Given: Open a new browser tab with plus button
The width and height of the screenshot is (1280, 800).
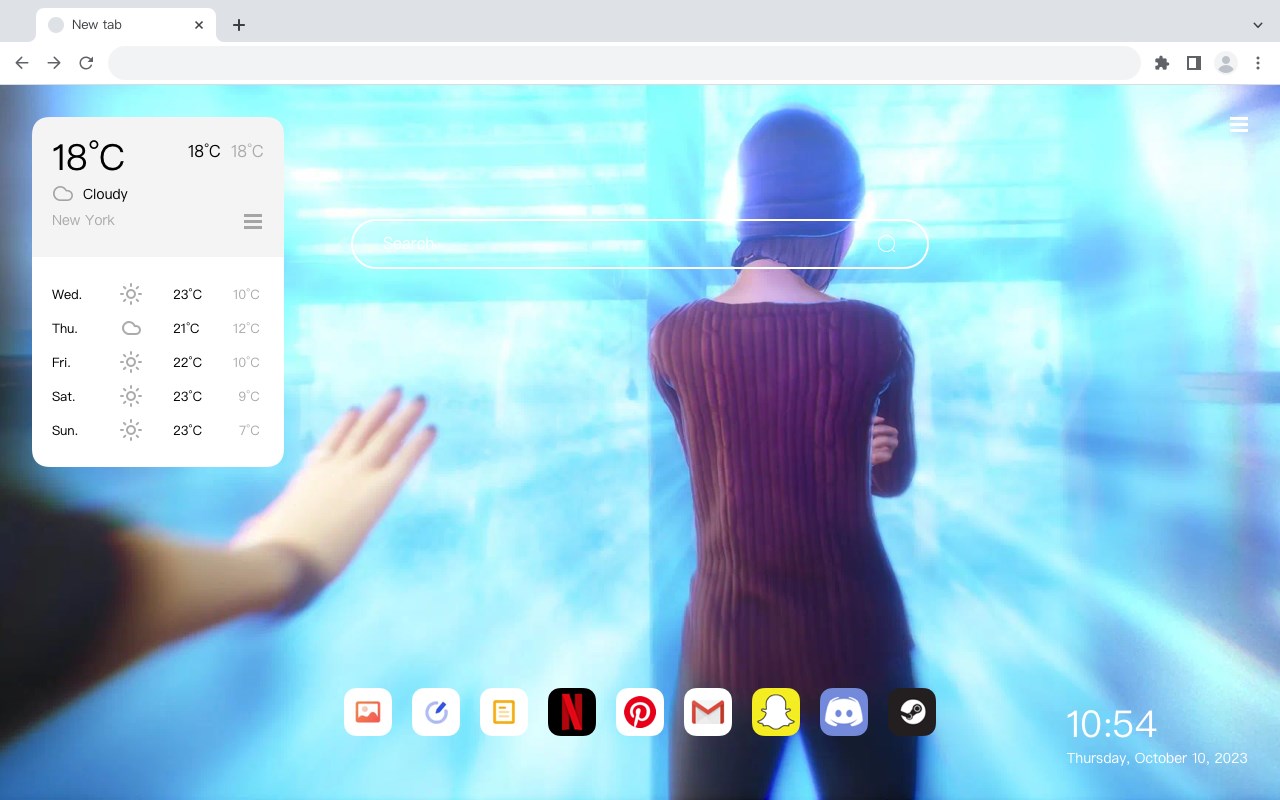Looking at the screenshot, I should [x=238, y=25].
